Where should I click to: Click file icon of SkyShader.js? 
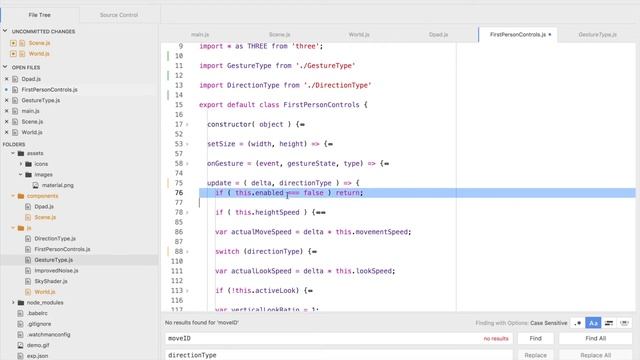(x=28, y=281)
